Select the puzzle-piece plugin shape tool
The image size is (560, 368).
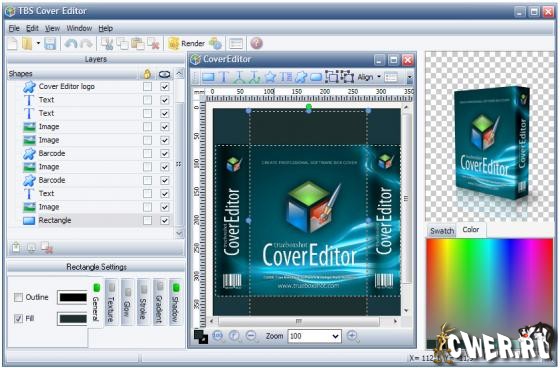click(x=301, y=77)
